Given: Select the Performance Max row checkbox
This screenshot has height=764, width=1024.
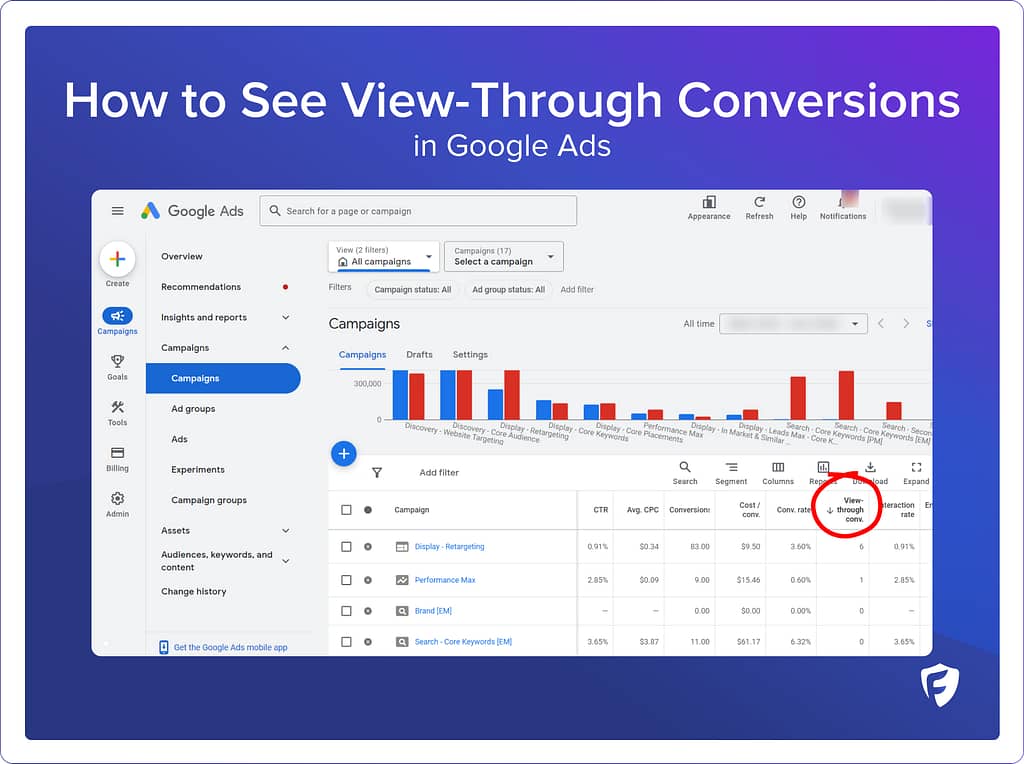Looking at the screenshot, I should point(346,580).
